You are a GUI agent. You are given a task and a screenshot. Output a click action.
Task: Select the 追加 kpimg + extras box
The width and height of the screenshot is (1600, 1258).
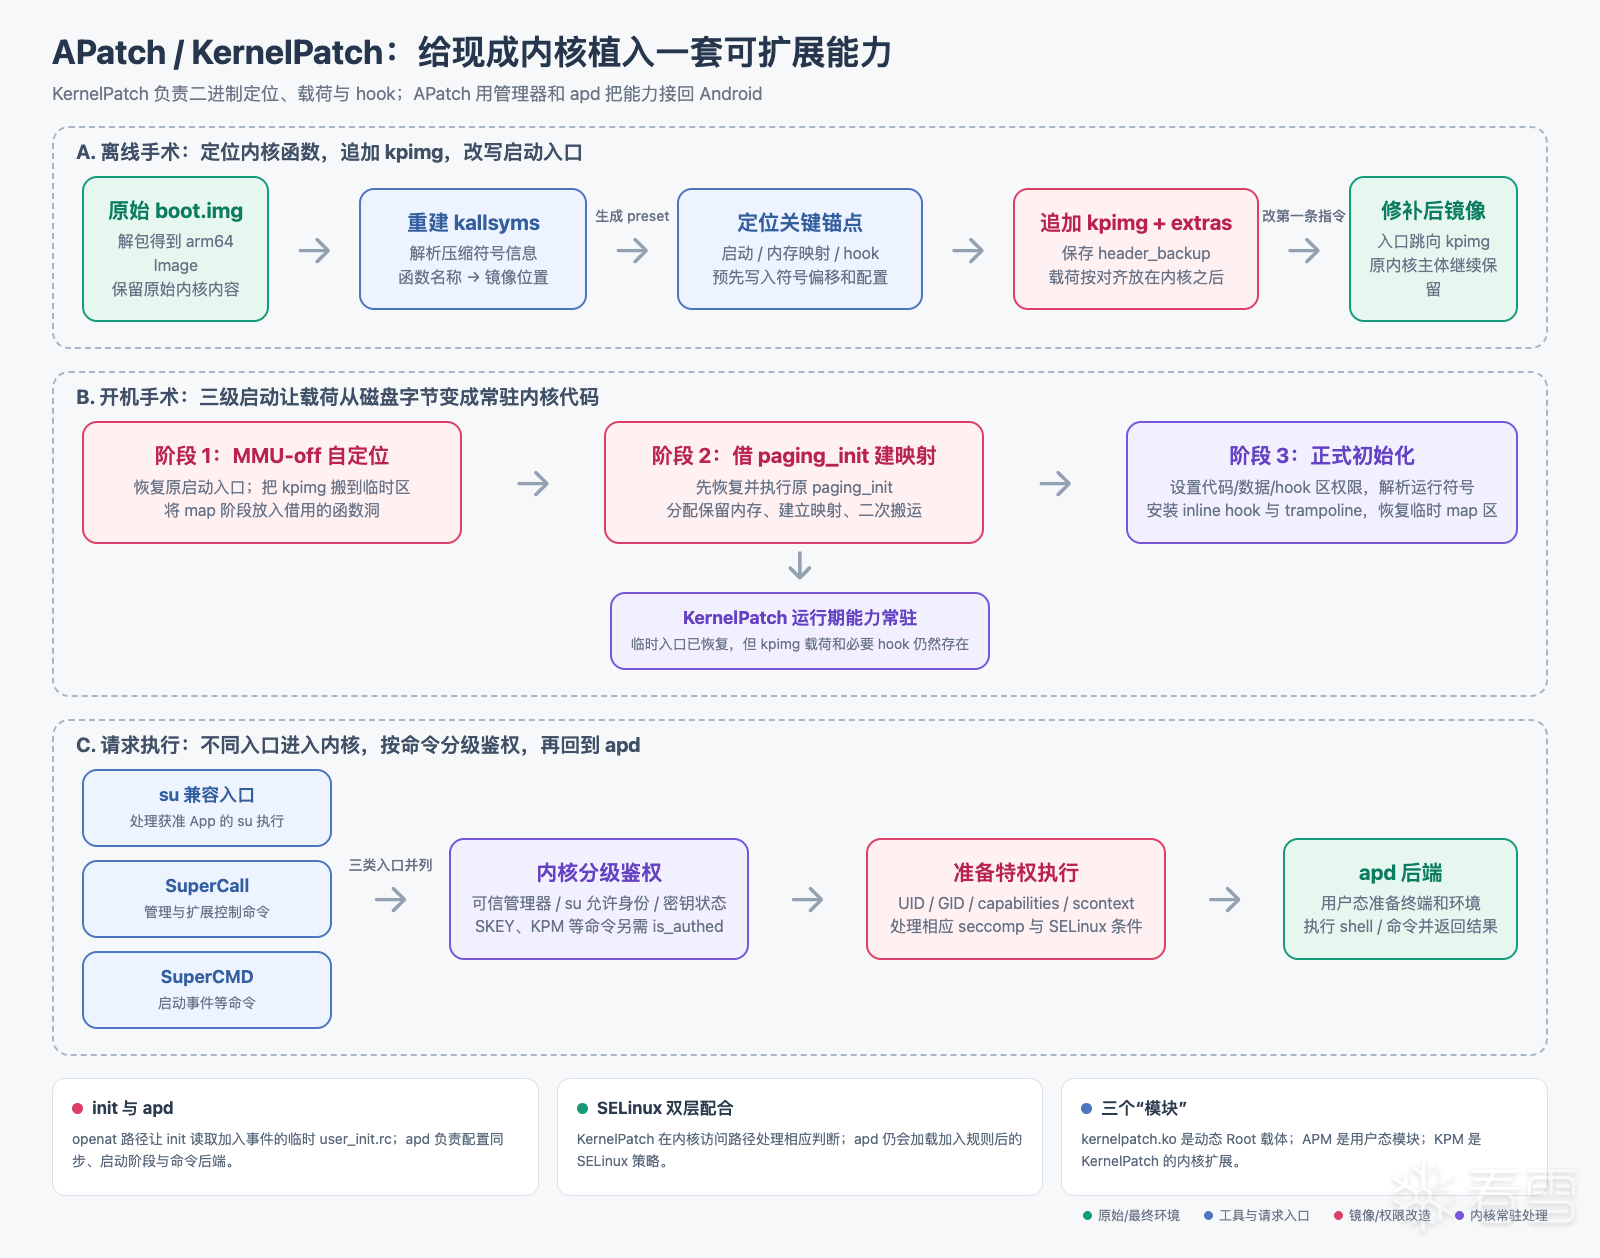click(1136, 249)
